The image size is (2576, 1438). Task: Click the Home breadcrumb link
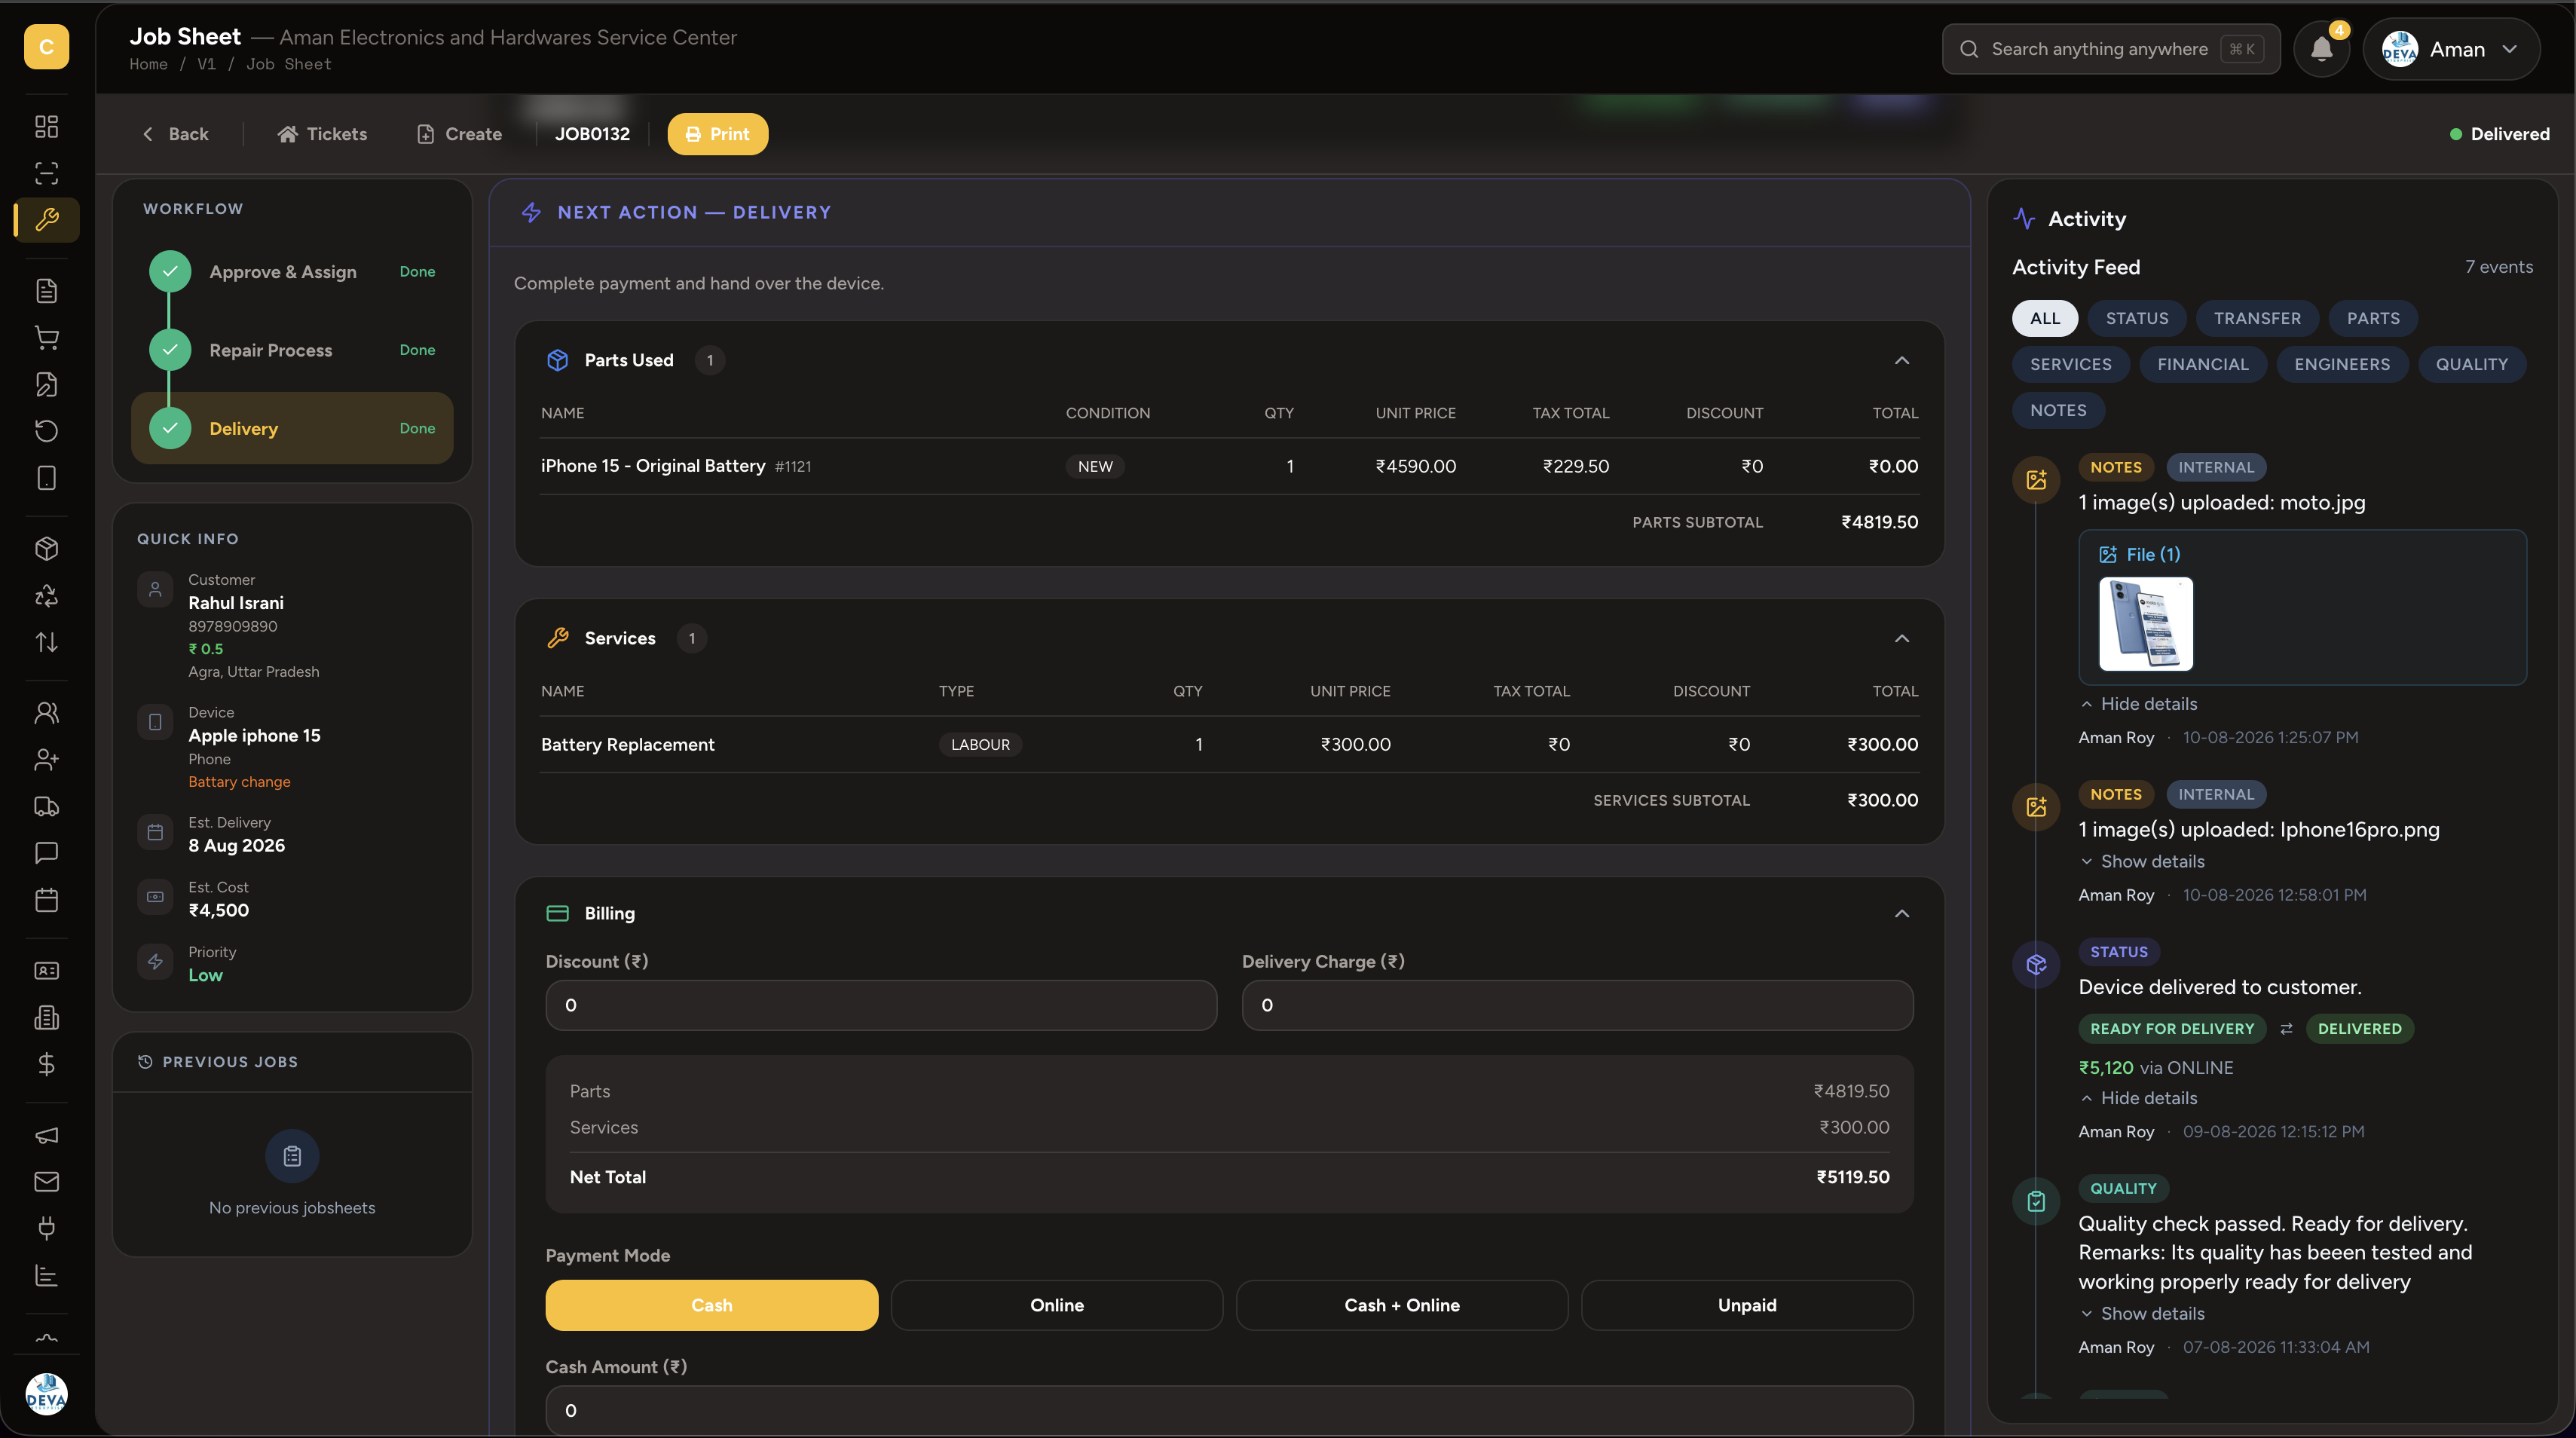point(148,64)
